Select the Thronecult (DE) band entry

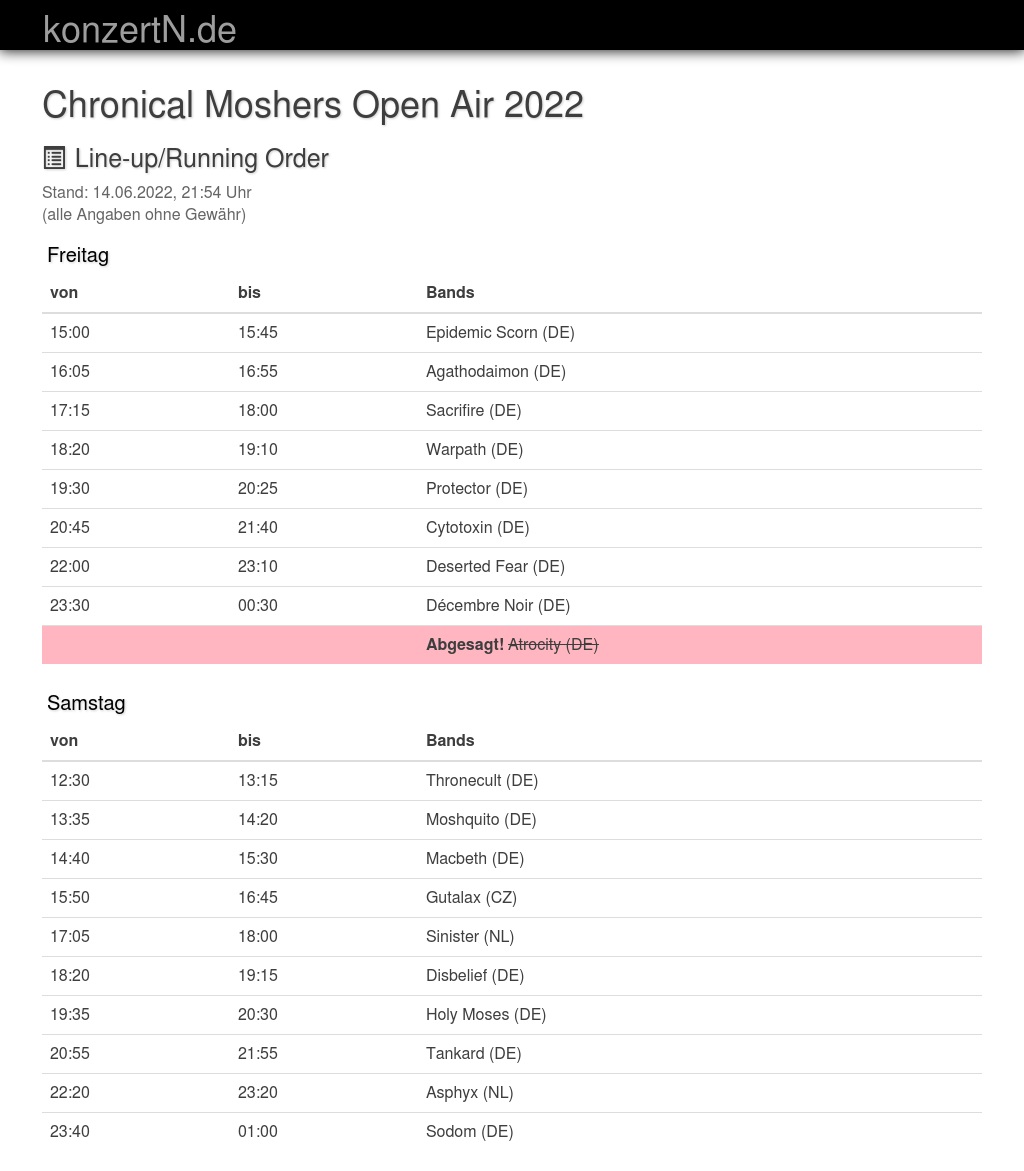click(482, 781)
